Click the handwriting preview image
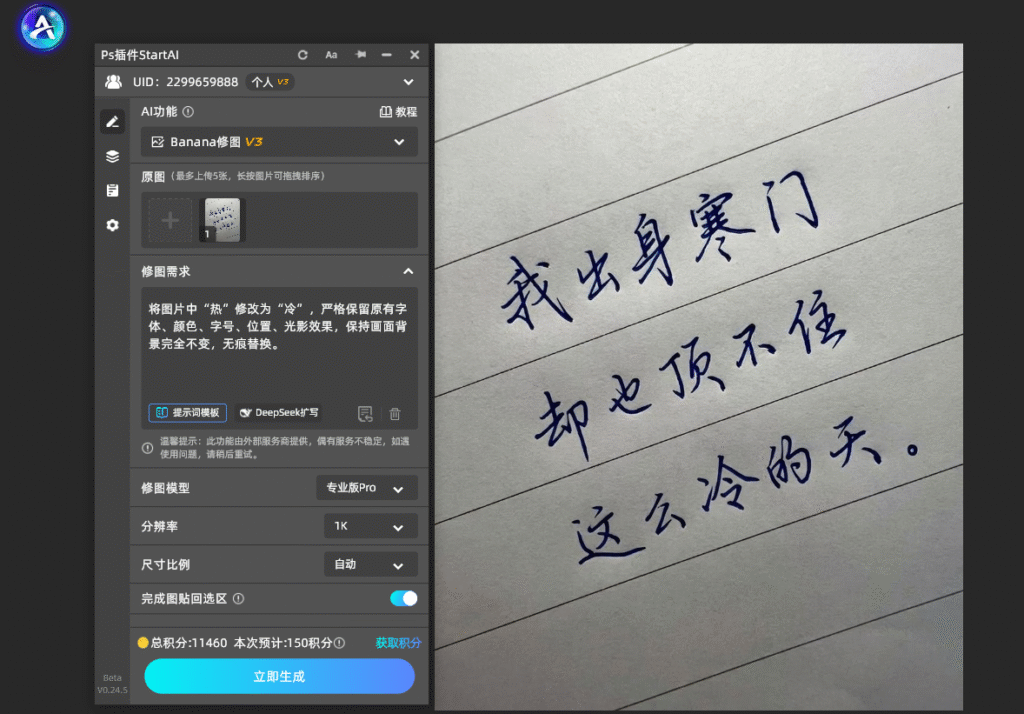This screenshot has width=1024, height=714. tap(698, 376)
